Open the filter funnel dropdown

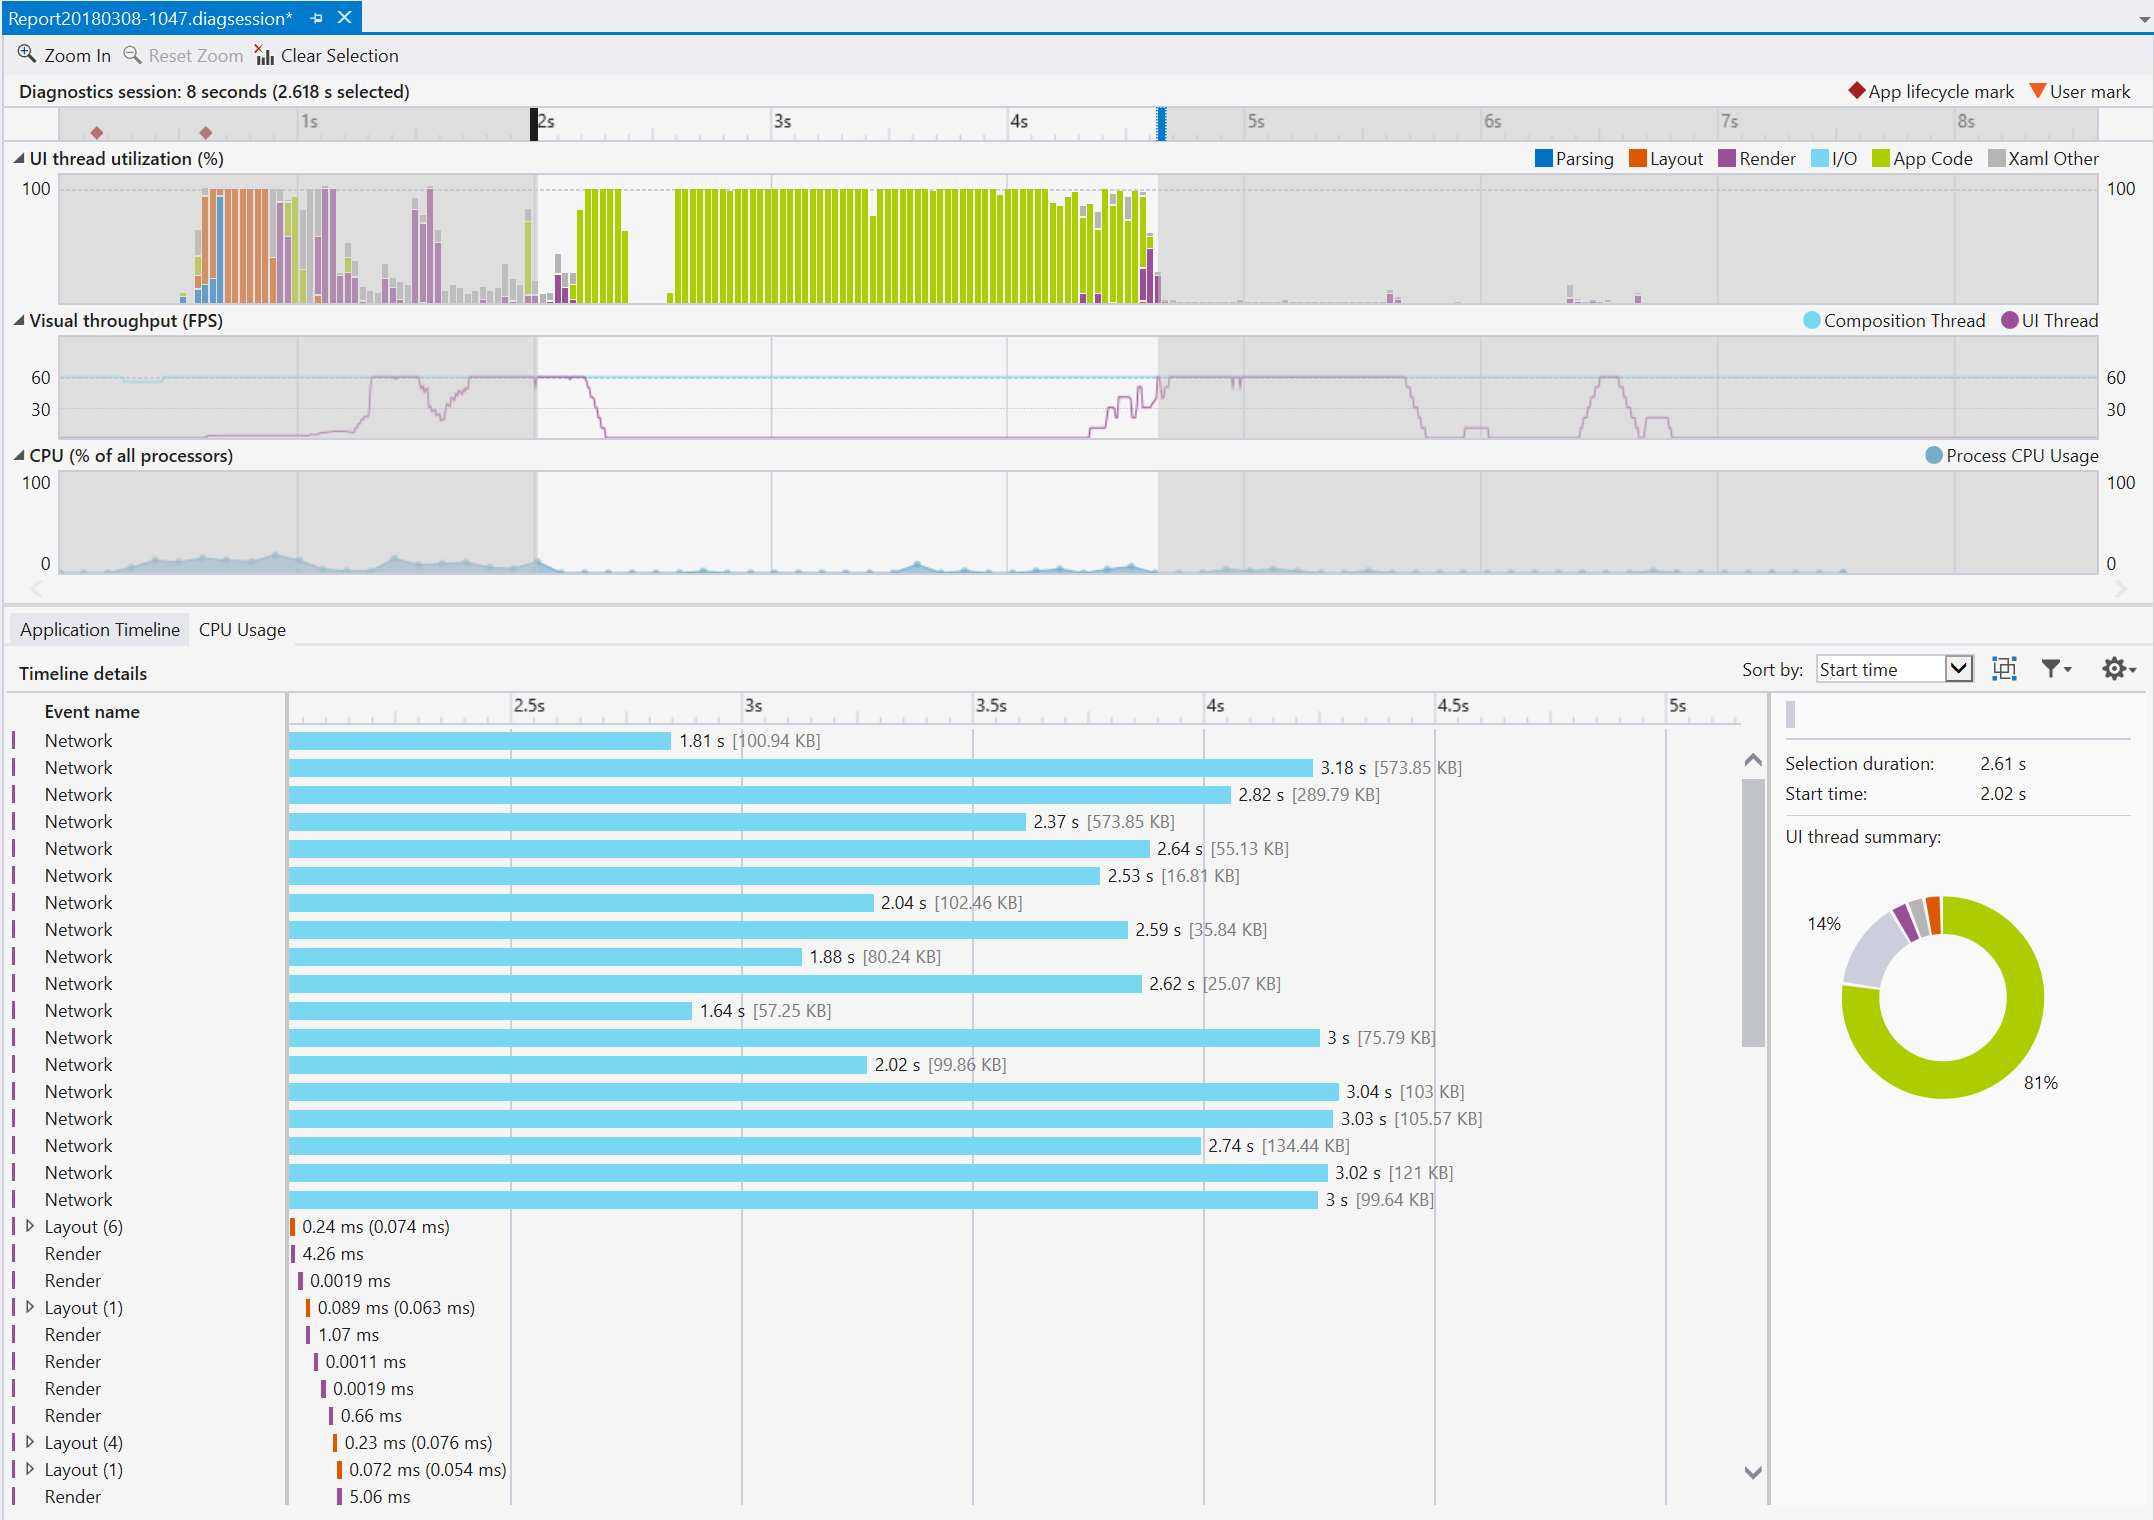click(2056, 669)
